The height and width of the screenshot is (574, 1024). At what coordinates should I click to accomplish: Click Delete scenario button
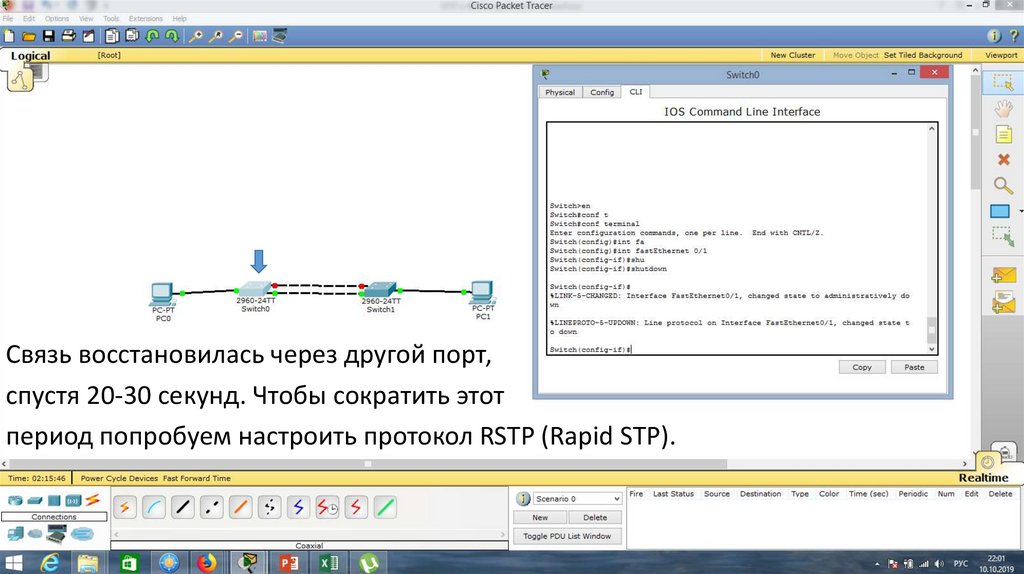click(x=595, y=517)
